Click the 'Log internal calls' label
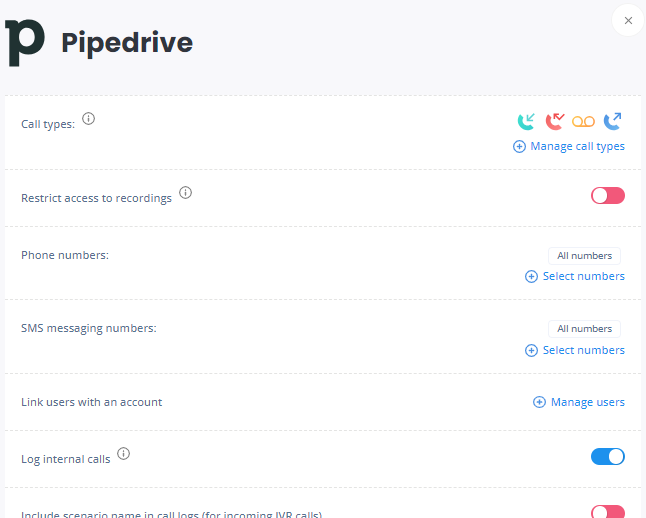Viewport: 646px width, 518px height. click(66, 459)
